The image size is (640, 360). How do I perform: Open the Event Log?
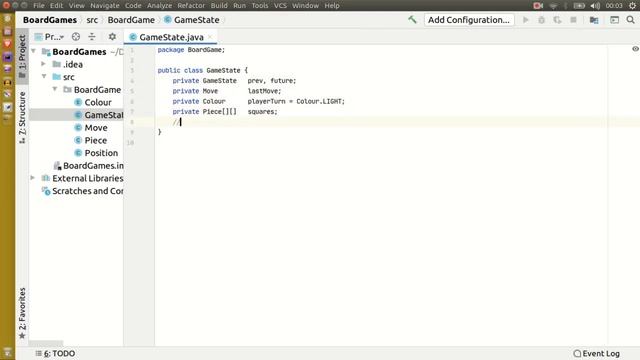(597, 353)
